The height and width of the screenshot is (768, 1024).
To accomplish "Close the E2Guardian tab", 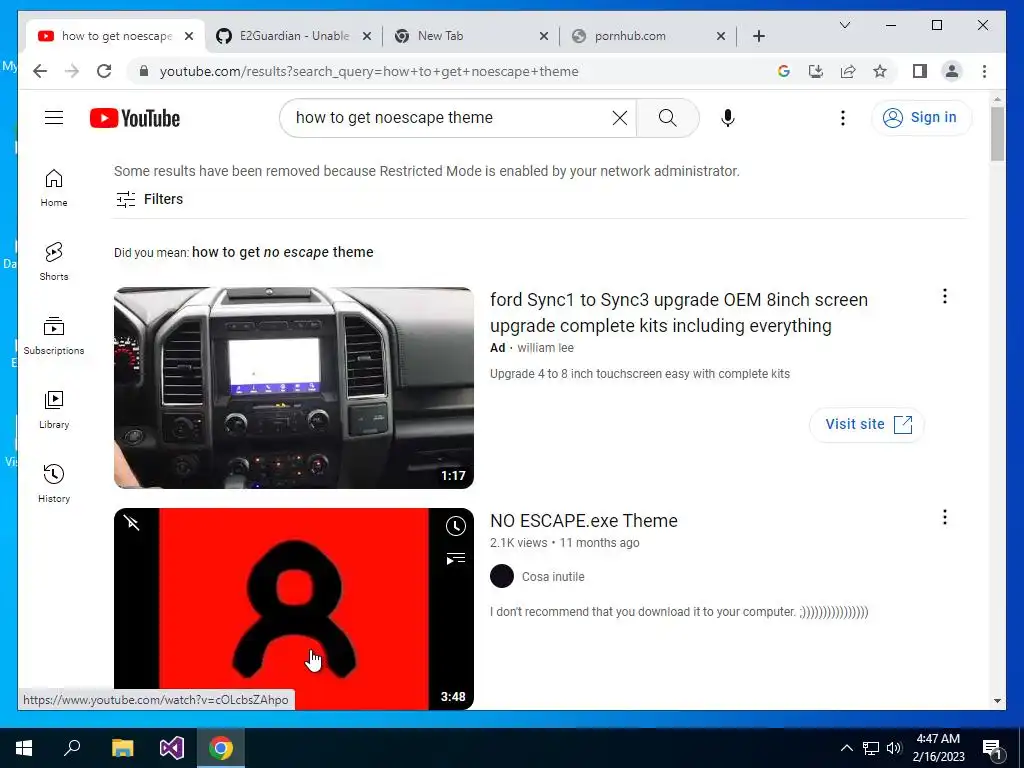I will [367, 36].
